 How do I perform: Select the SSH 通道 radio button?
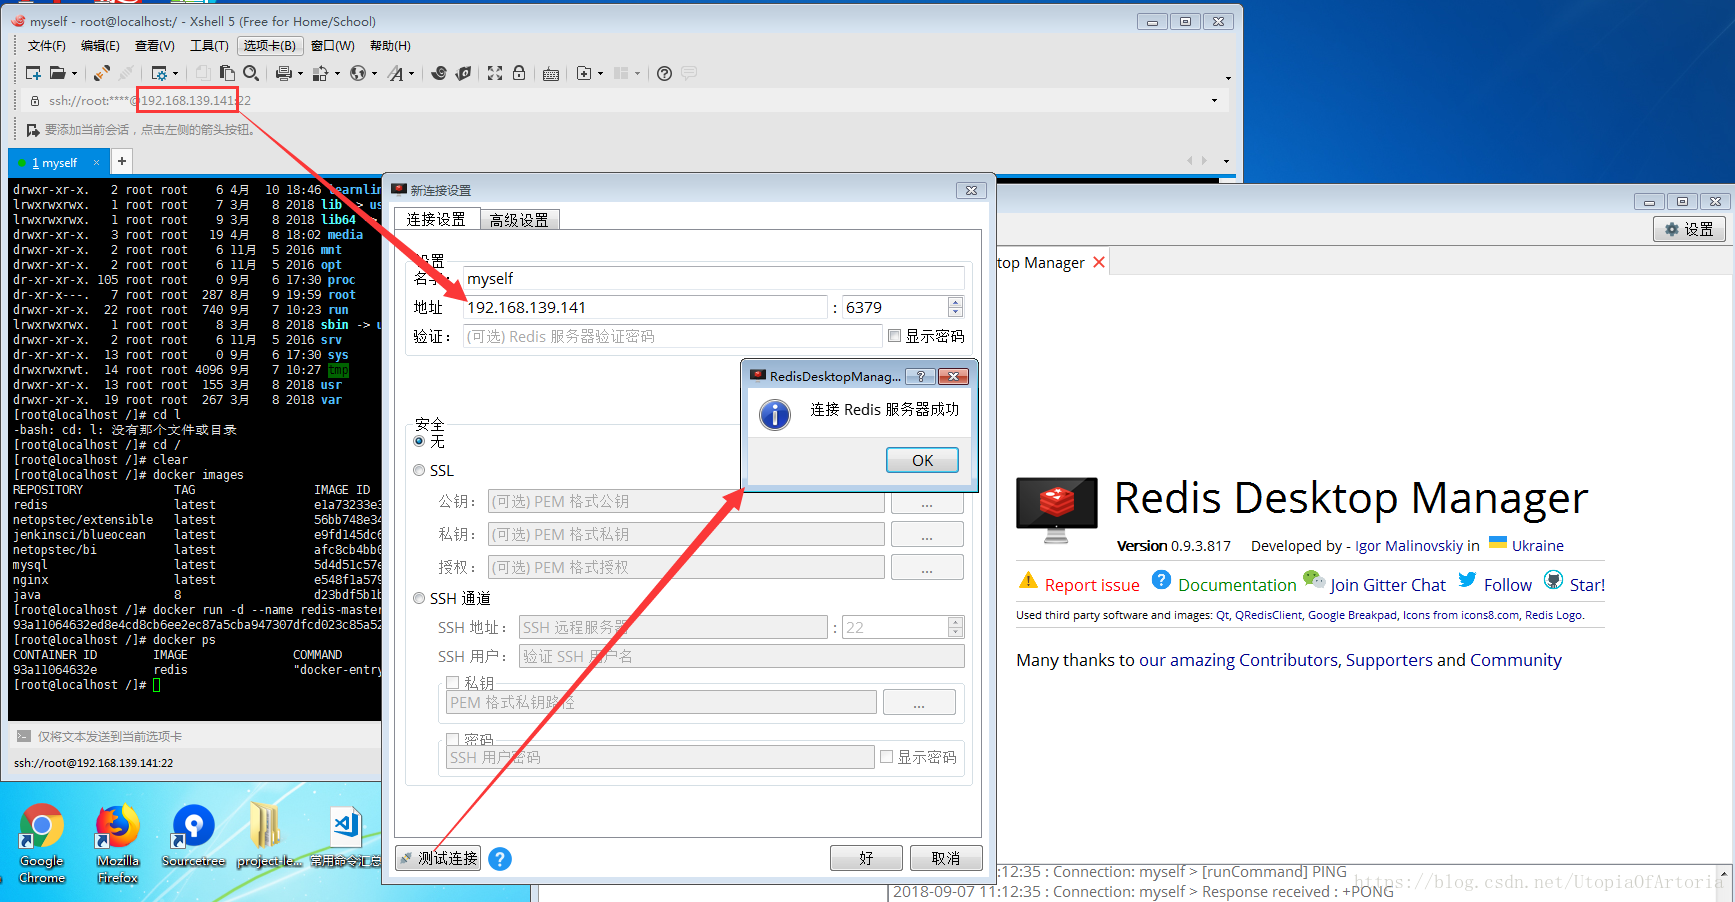tap(419, 598)
